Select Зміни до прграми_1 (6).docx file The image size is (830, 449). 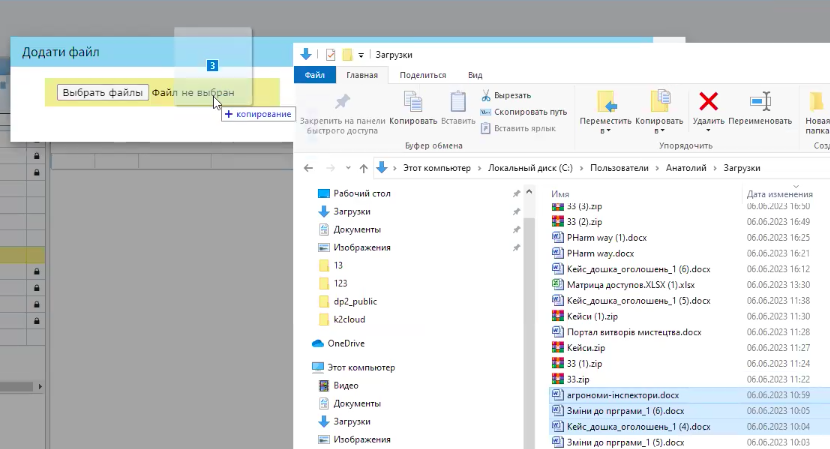(625, 411)
